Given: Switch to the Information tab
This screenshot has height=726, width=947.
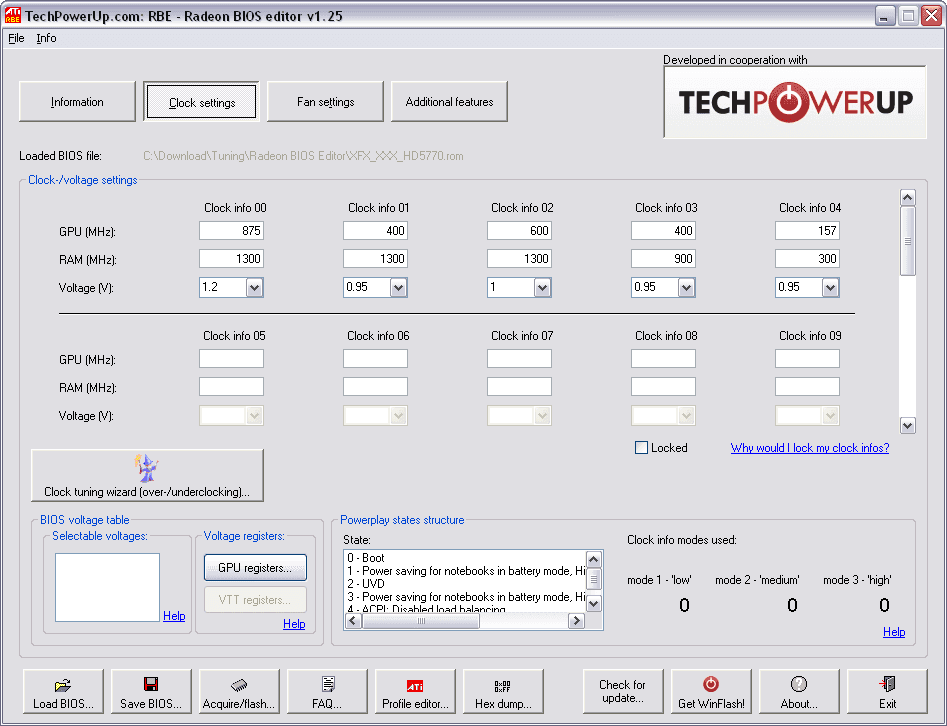Looking at the screenshot, I should pos(77,102).
